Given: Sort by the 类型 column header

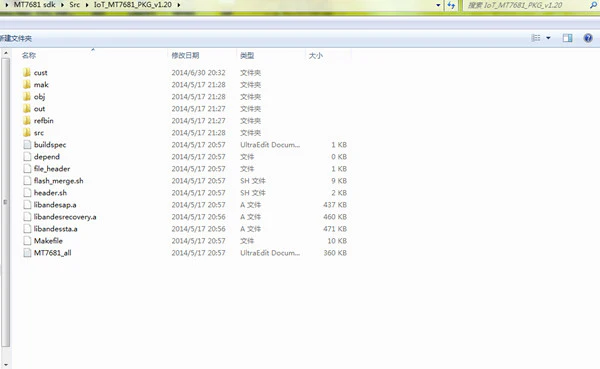Looking at the screenshot, I should tap(247, 56).
